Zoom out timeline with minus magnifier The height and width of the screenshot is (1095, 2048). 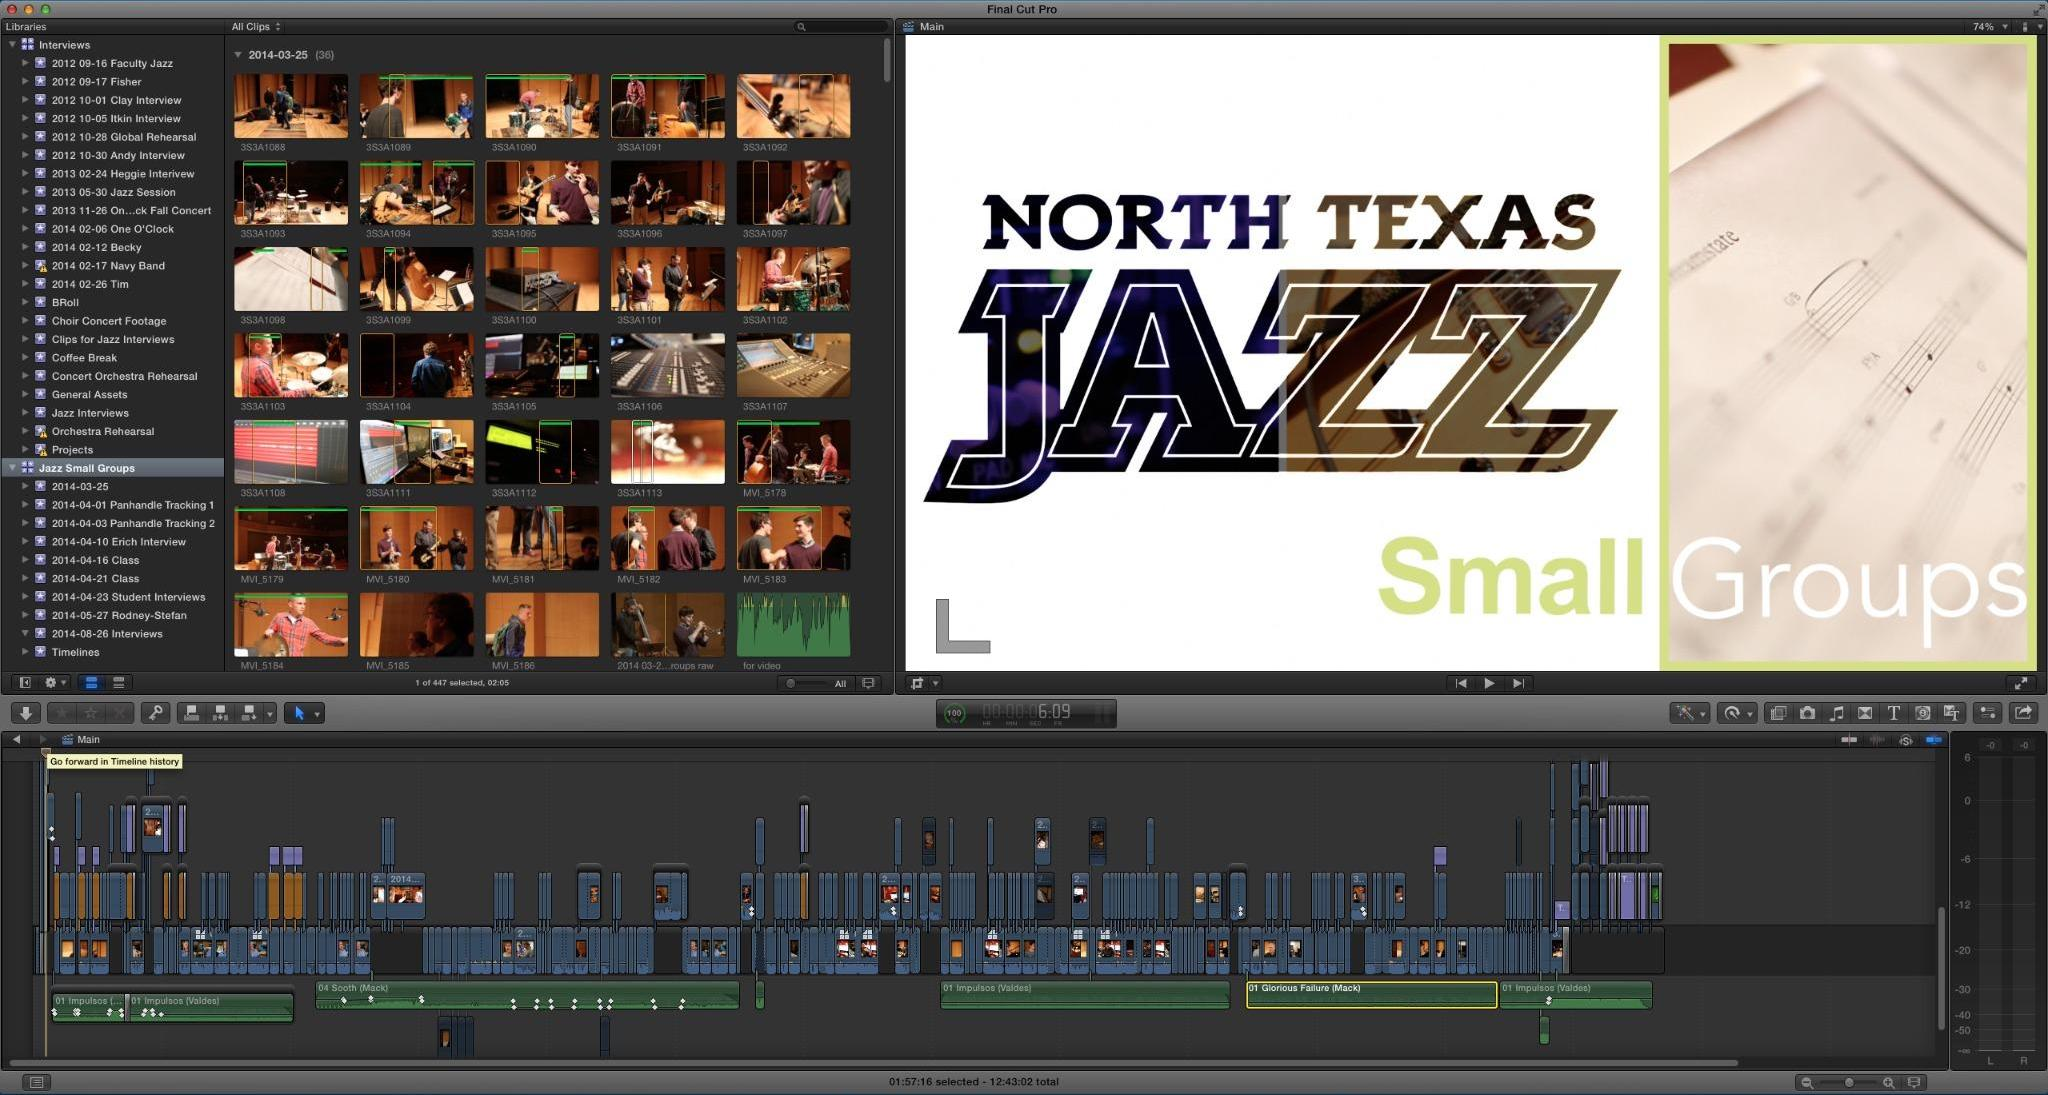point(1807,1082)
